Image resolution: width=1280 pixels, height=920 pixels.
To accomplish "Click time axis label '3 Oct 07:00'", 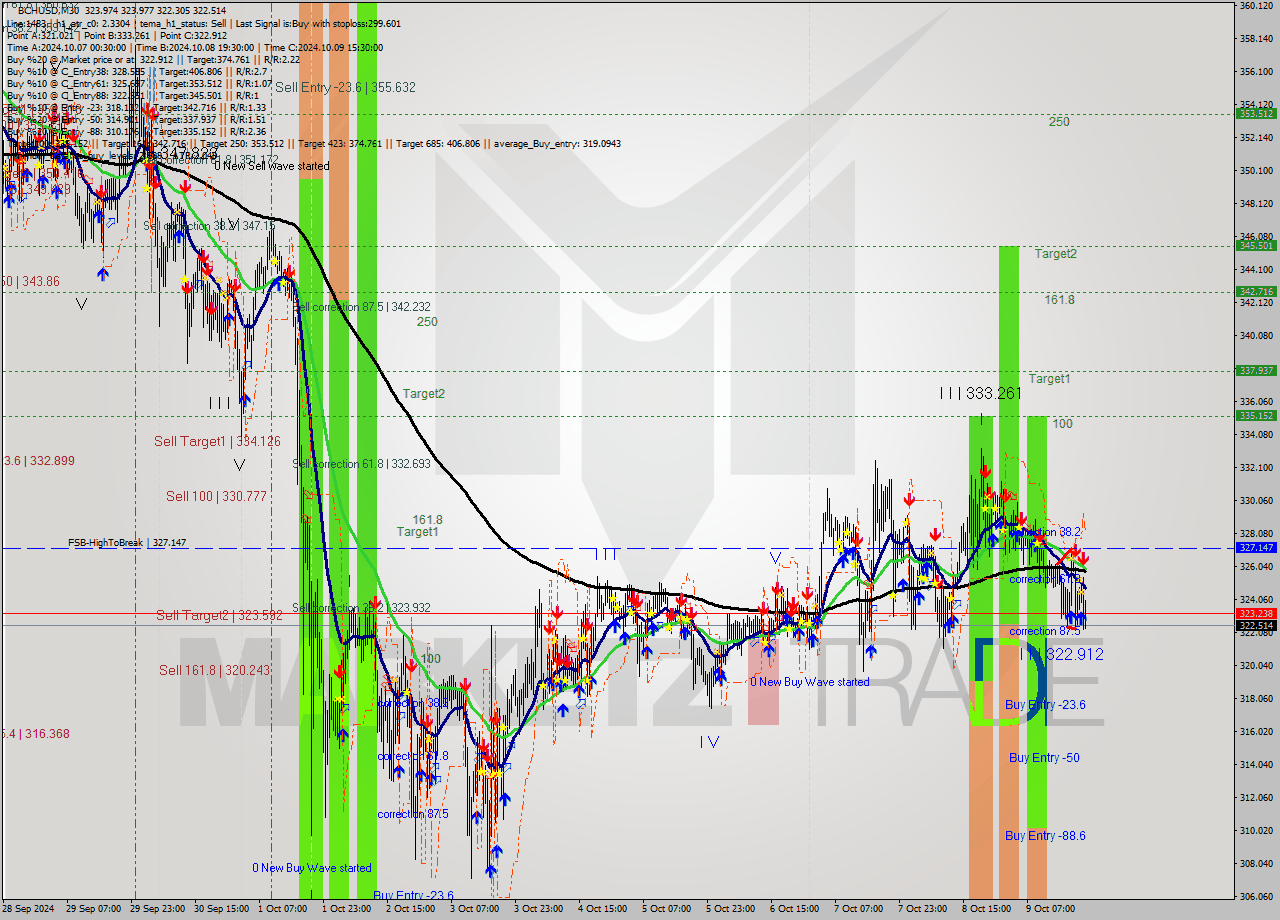I will pos(476,909).
